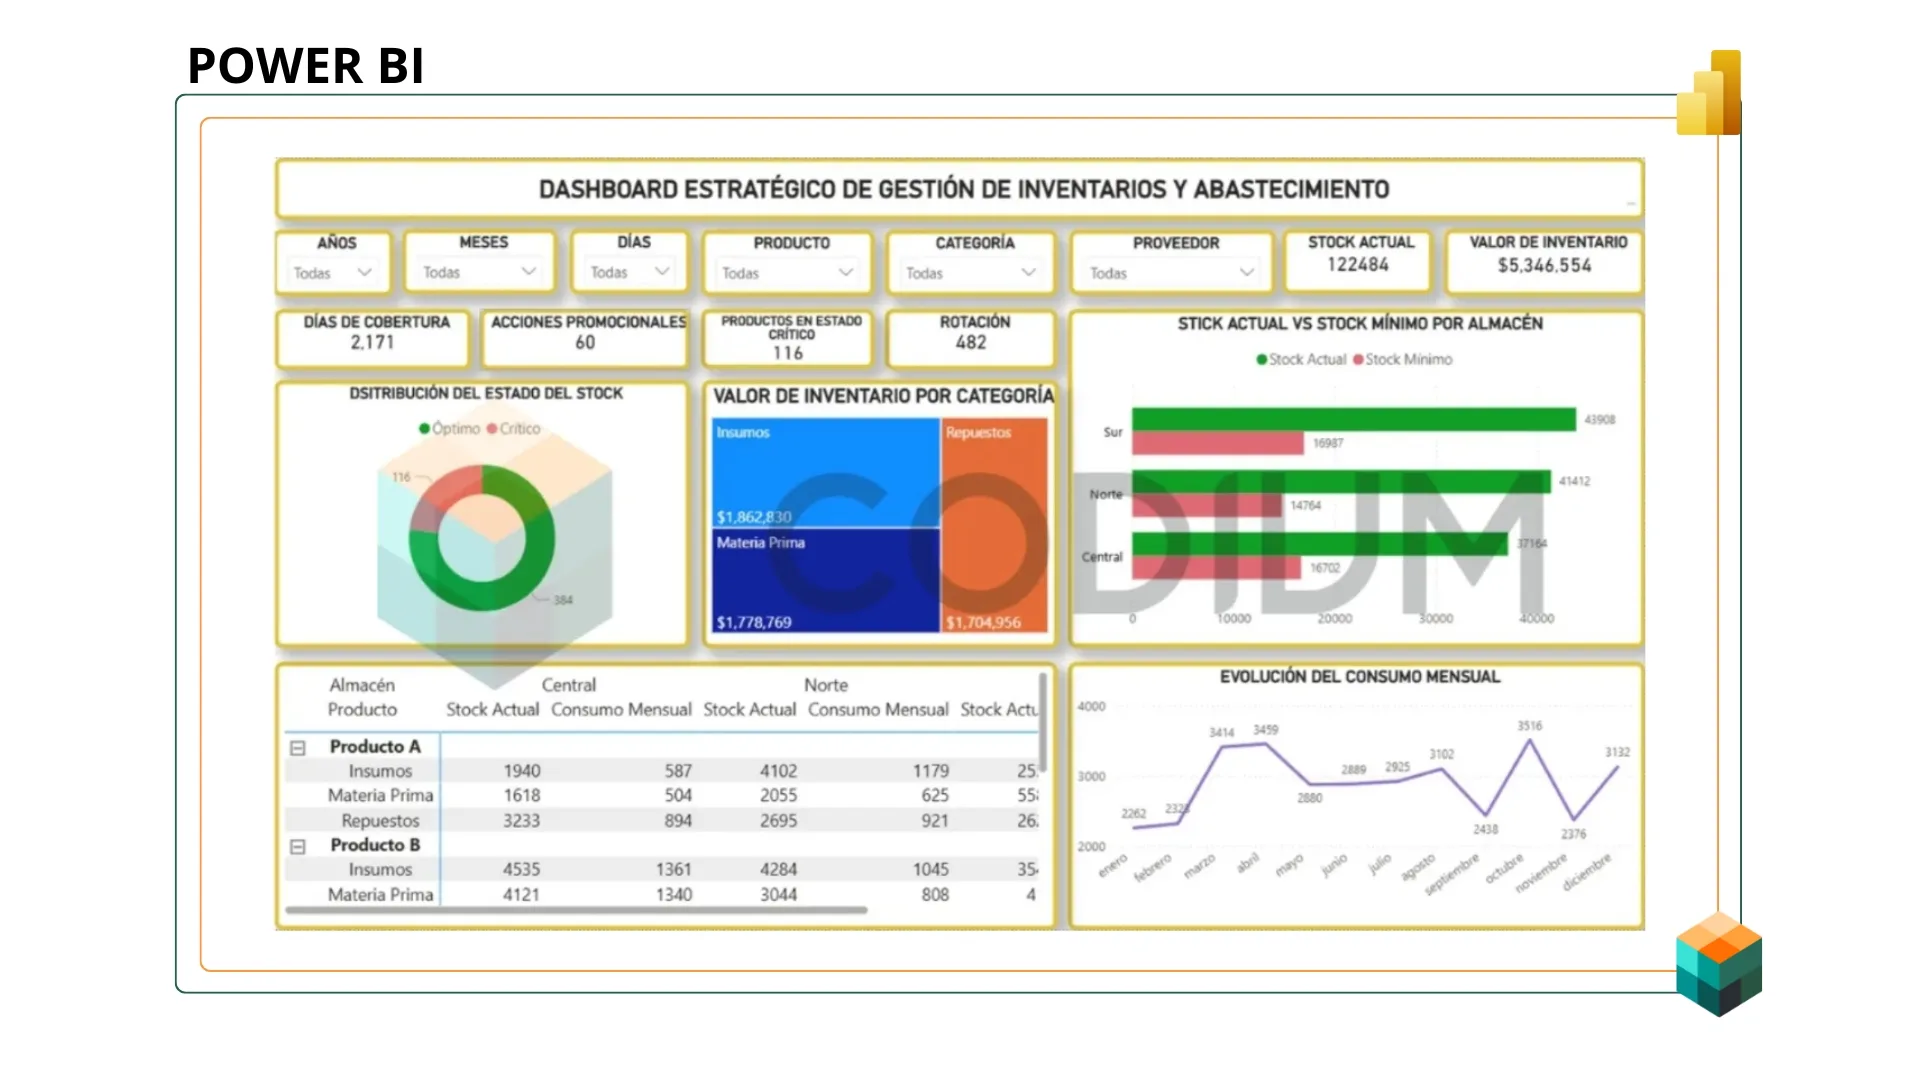Click the Power BI logo icon

pos(1709,92)
